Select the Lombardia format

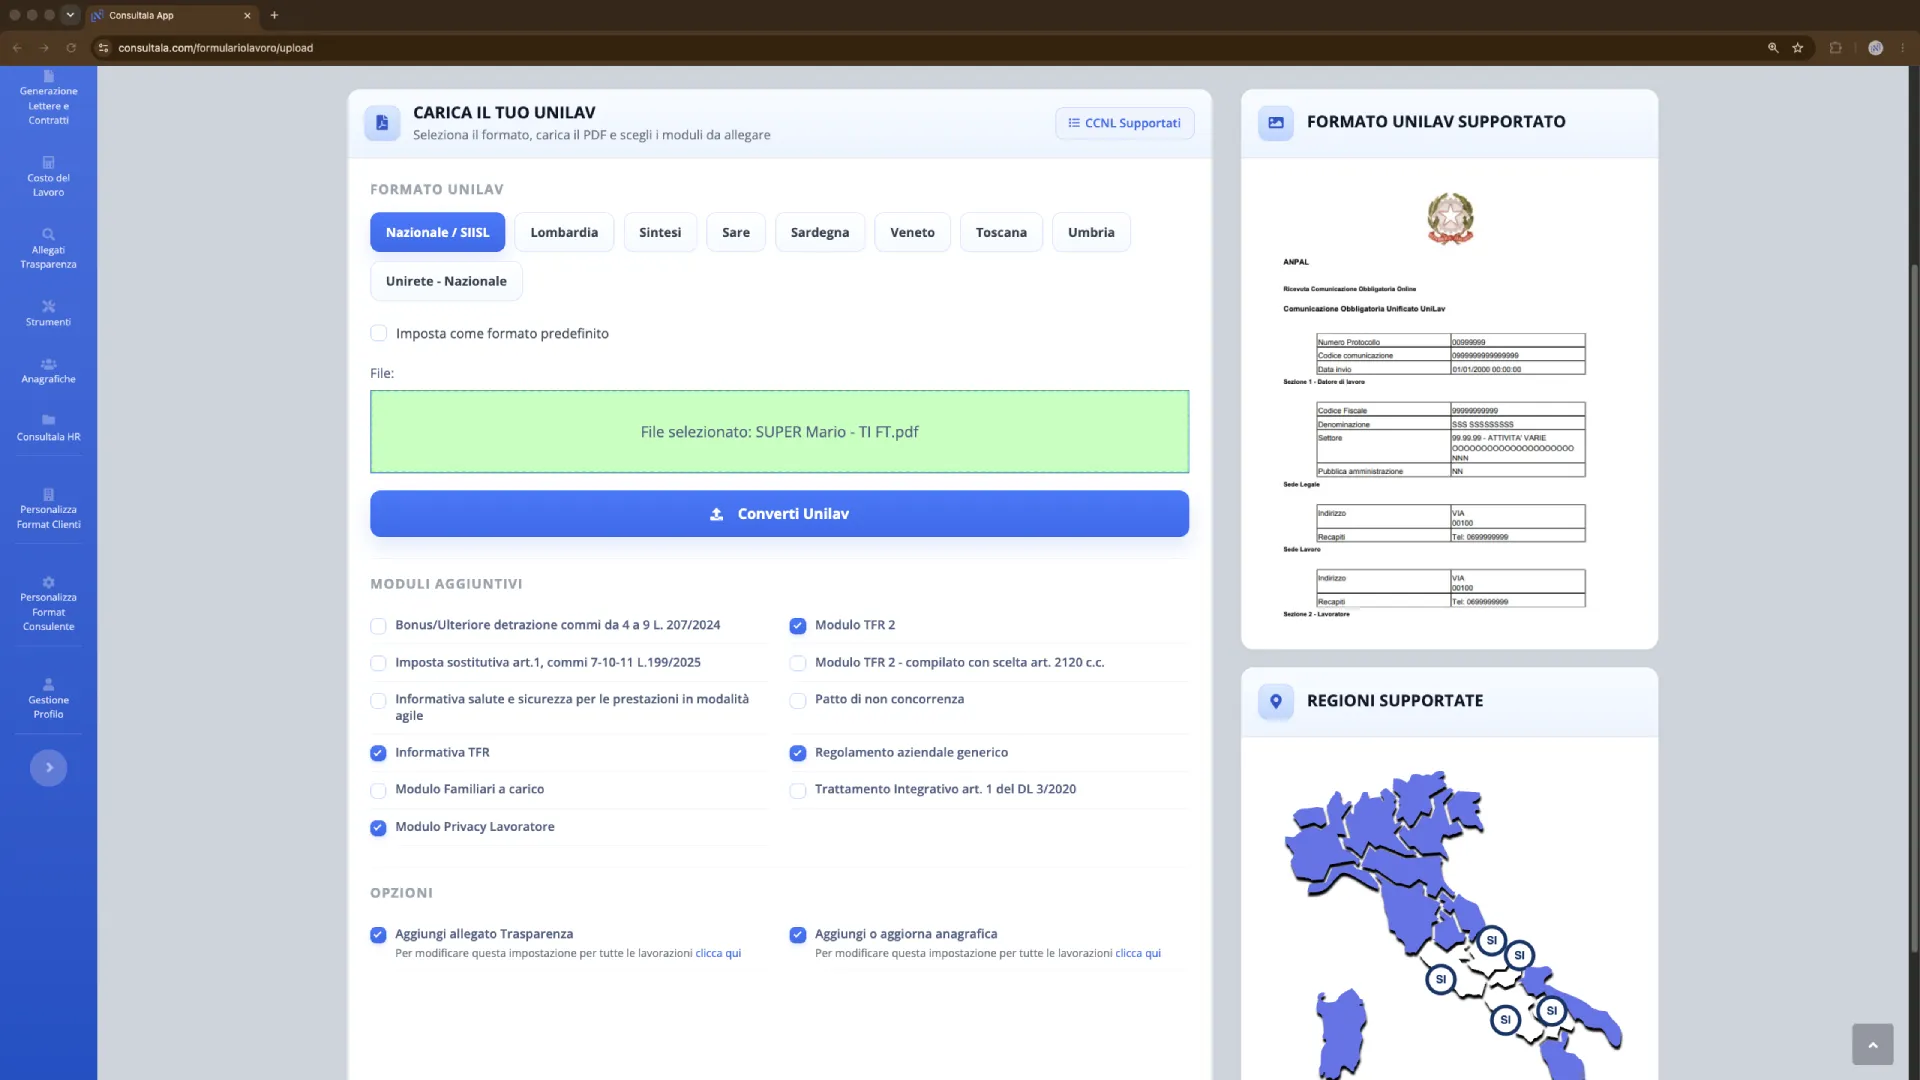[x=564, y=232]
